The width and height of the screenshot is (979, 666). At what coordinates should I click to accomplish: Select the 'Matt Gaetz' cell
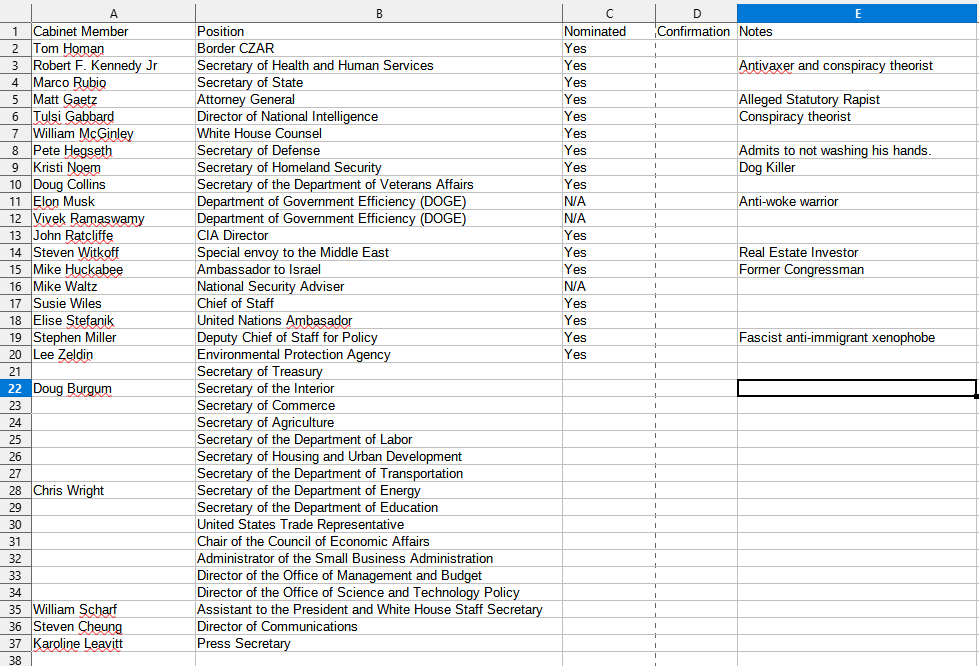113,99
